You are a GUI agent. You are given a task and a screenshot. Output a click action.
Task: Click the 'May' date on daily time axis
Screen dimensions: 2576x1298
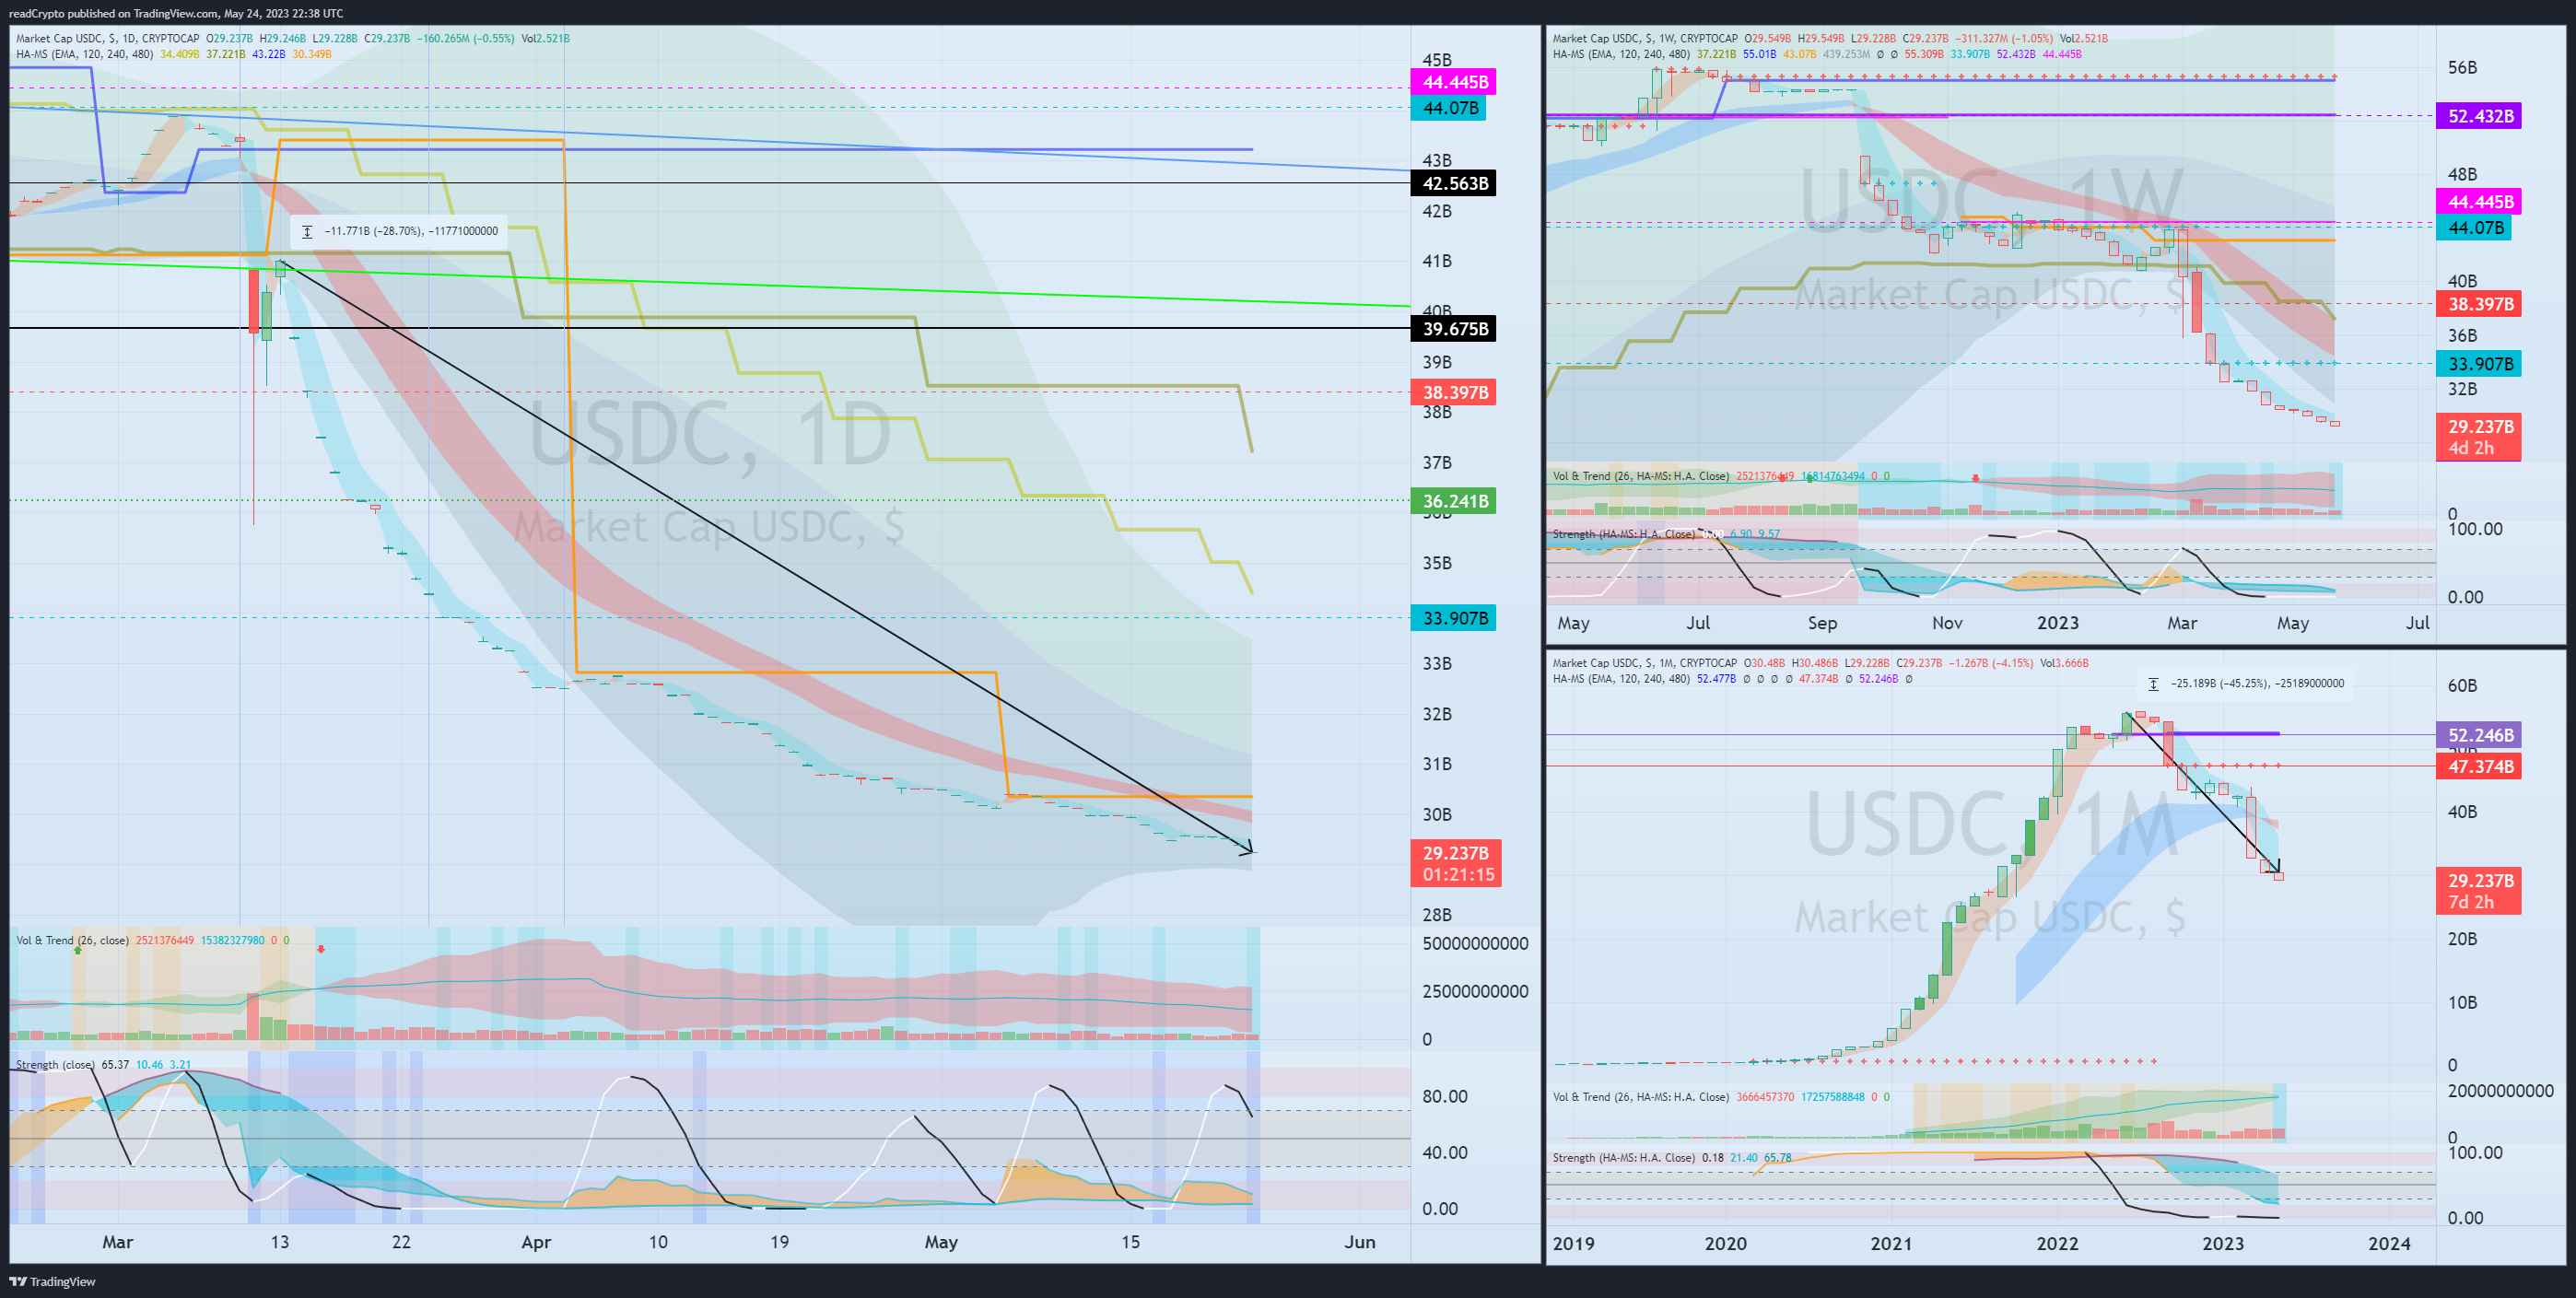940,1242
